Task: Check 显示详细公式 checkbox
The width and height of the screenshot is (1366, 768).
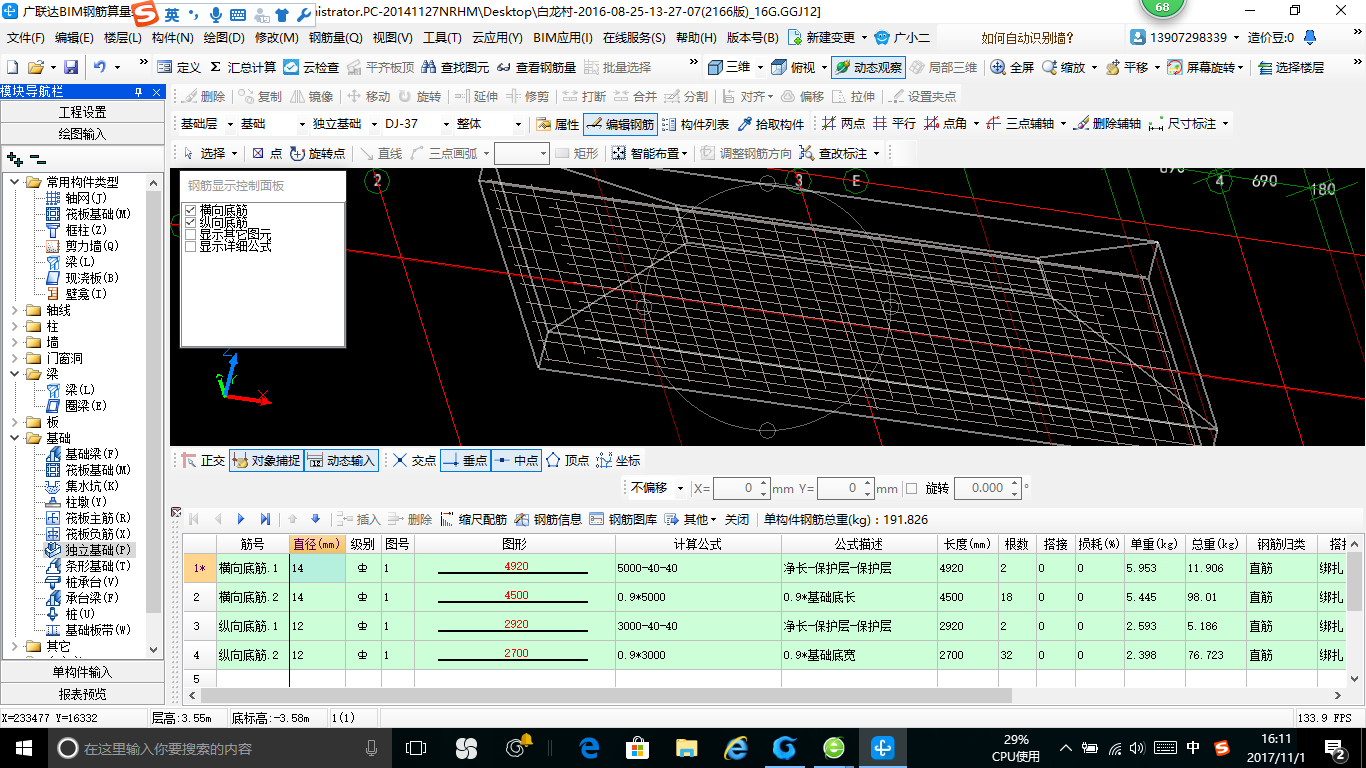Action: click(x=191, y=246)
